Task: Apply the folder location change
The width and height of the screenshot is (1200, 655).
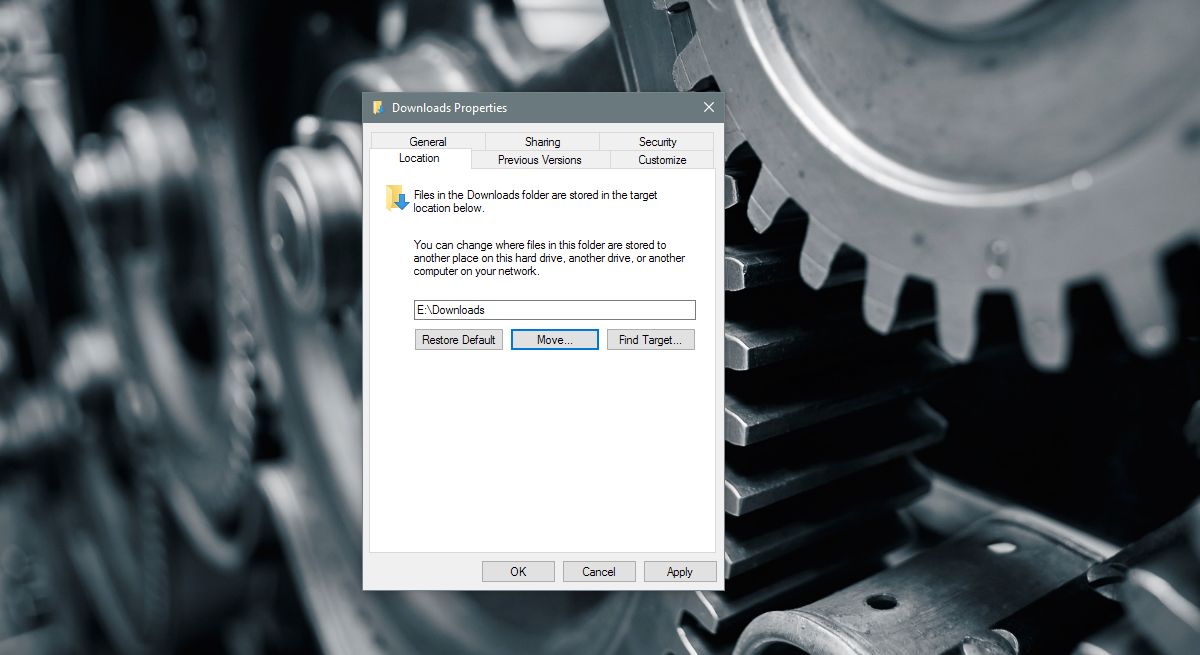Action: coord(680,572)
